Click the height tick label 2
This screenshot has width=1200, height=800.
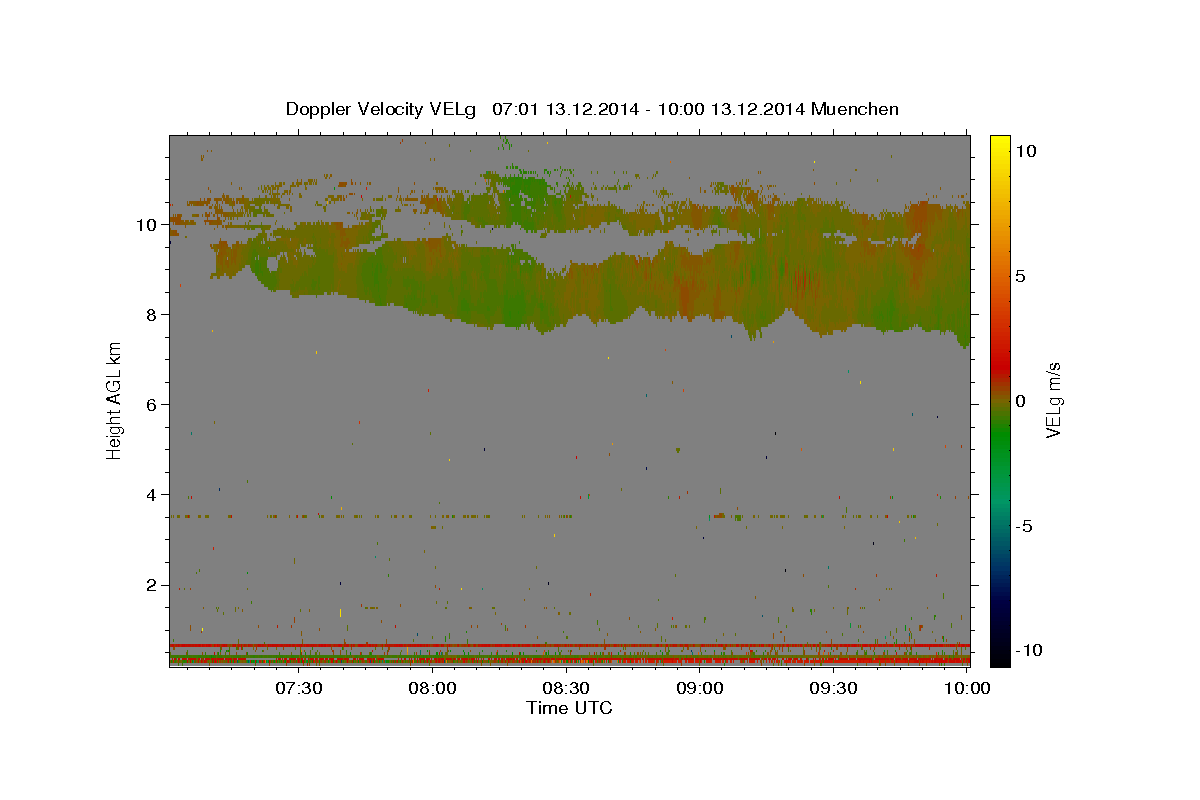153,585
